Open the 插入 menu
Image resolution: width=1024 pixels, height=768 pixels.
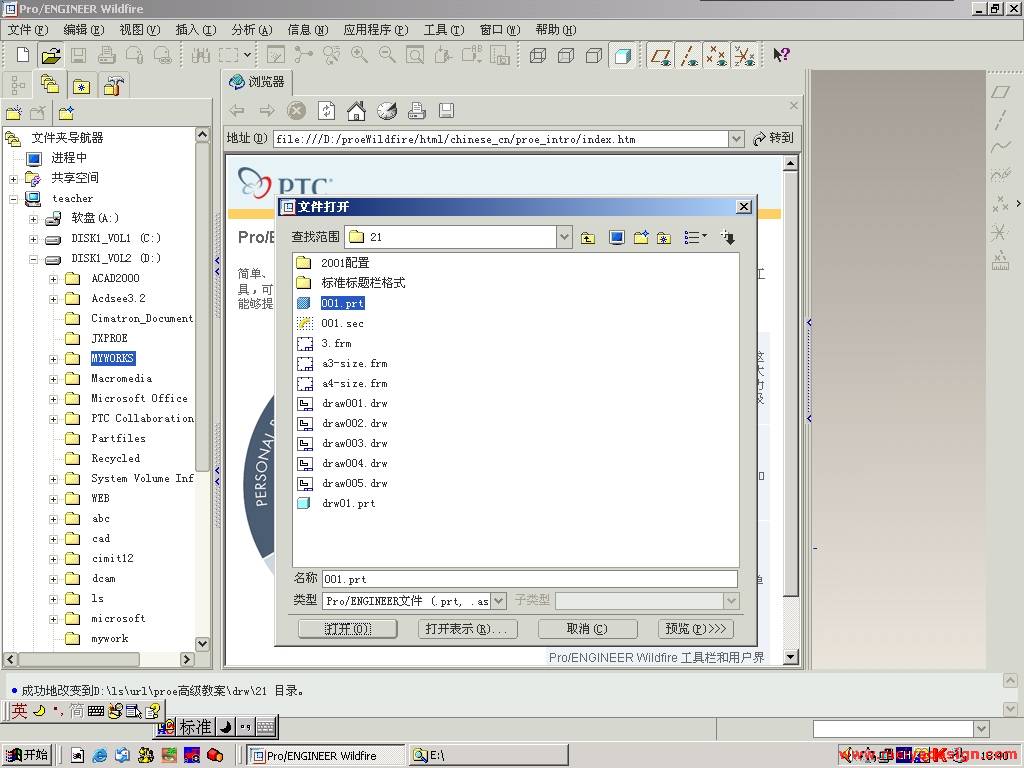pyautogui.click(x=195, y=30)
